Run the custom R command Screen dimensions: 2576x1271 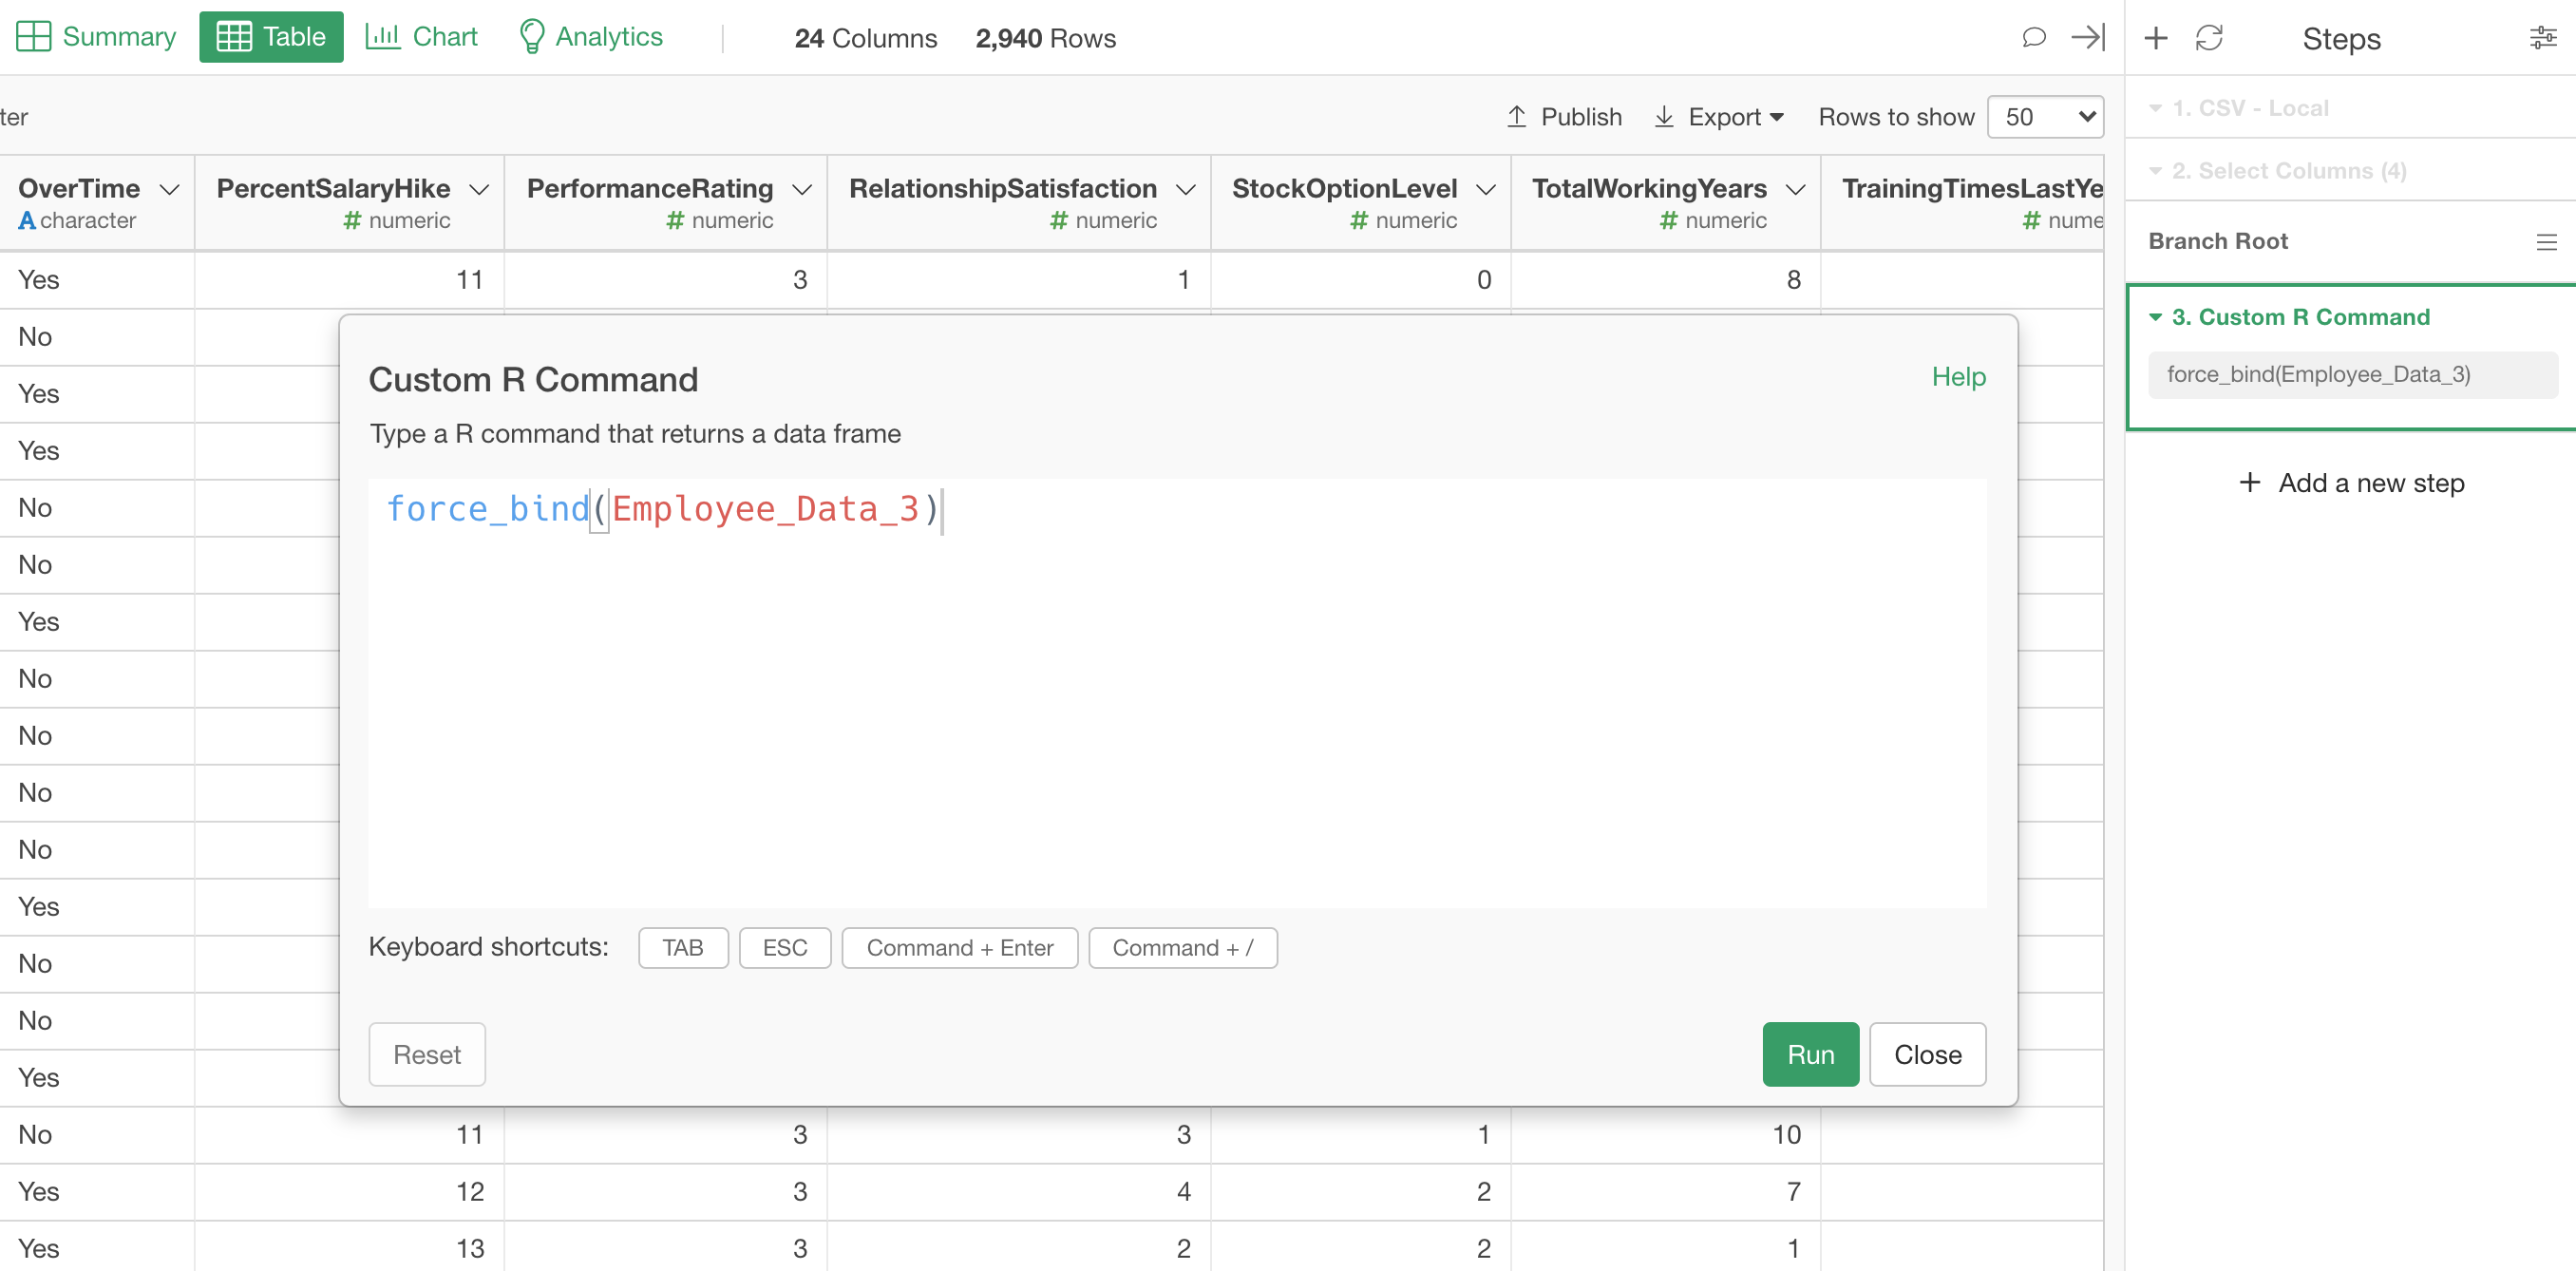[x=1810, y=1054]
